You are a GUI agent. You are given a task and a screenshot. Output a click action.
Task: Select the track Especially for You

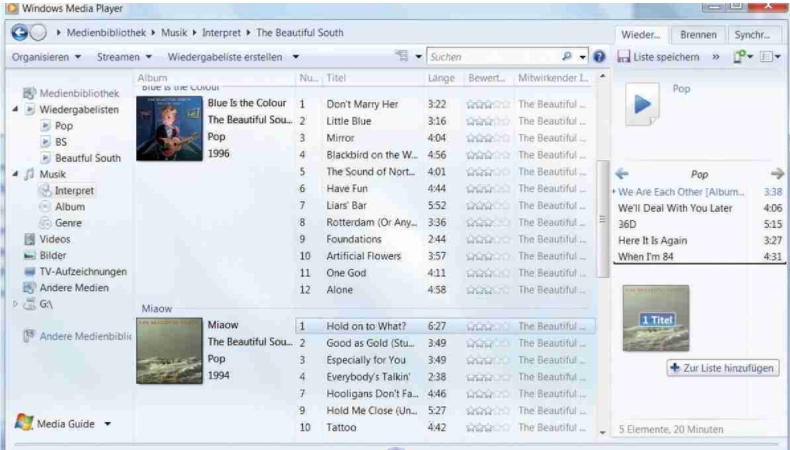click(366, 360)
